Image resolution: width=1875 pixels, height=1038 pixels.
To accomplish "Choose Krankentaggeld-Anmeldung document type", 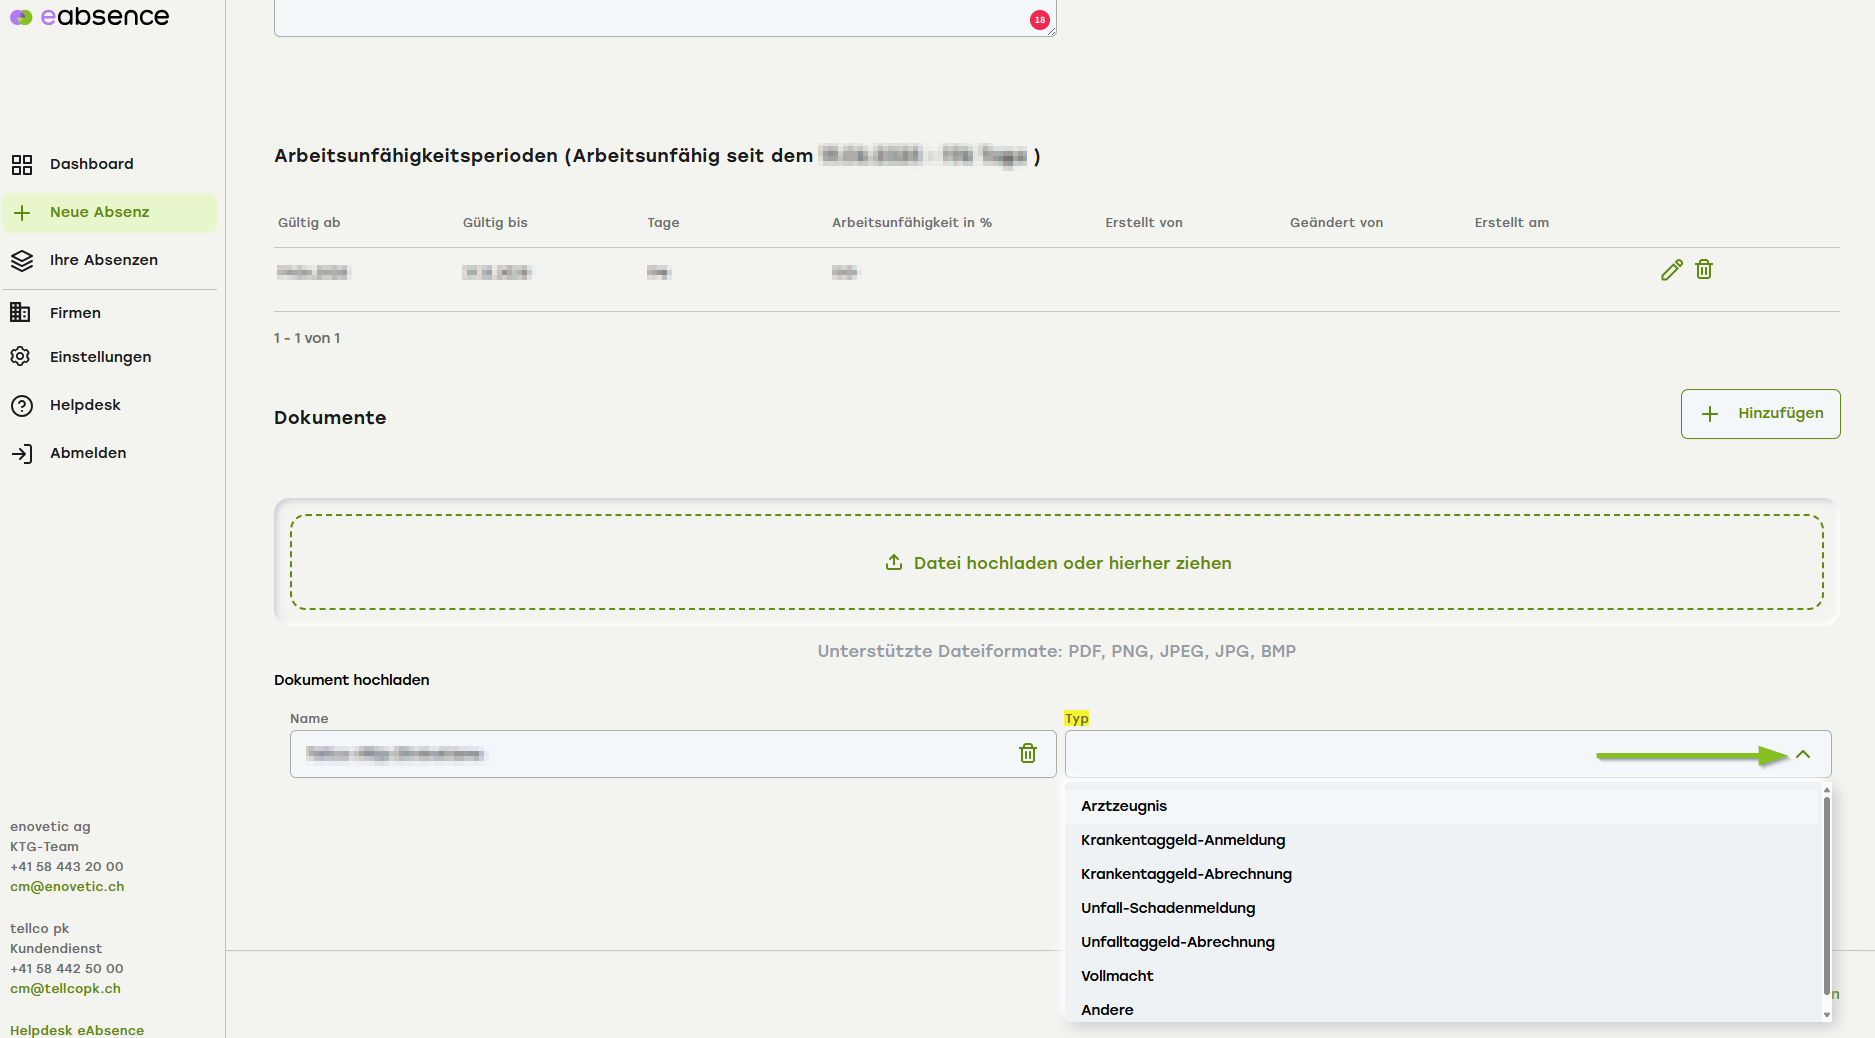I will tap(1182, 840).
